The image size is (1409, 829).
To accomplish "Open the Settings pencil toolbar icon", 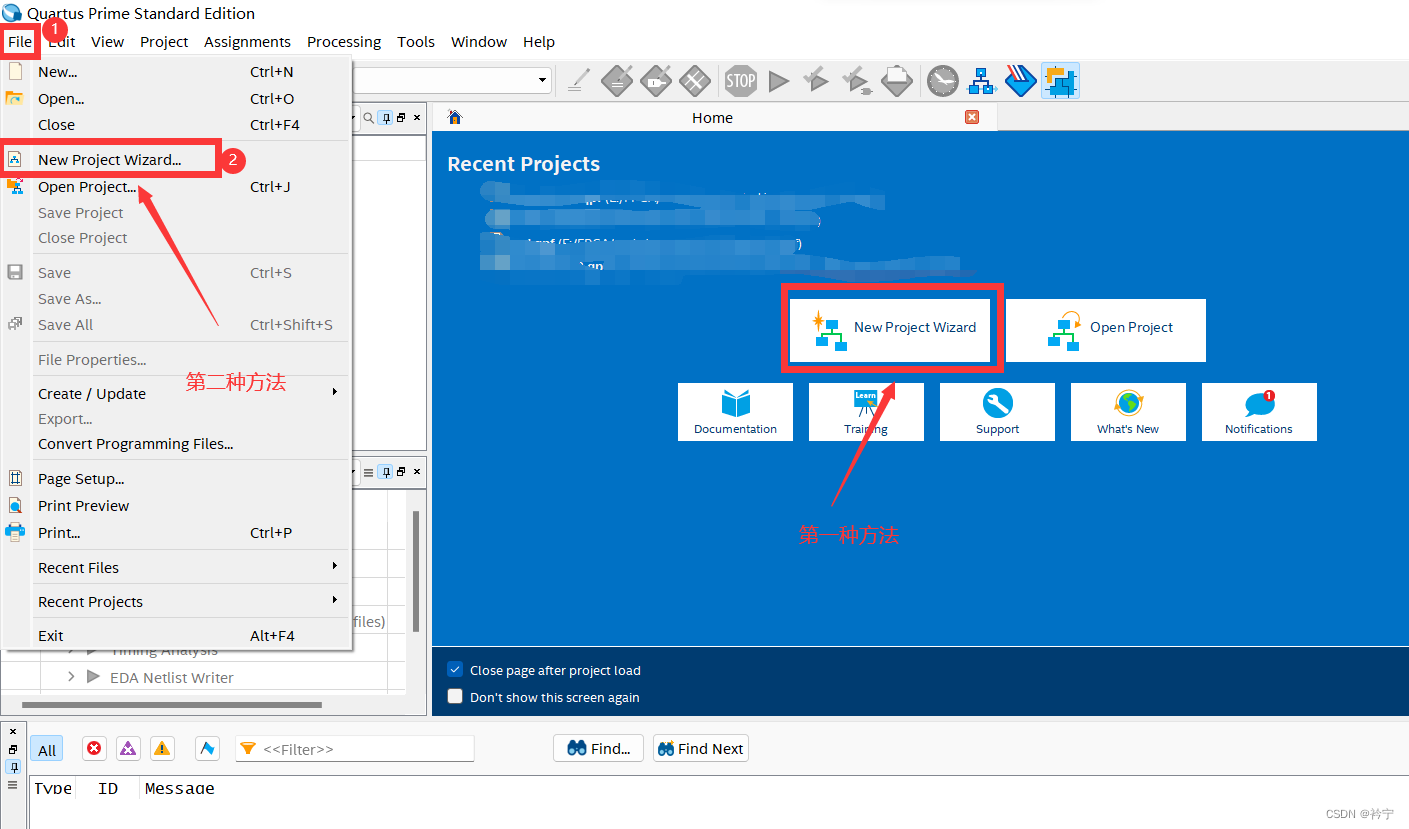I will tap(579, 81).
